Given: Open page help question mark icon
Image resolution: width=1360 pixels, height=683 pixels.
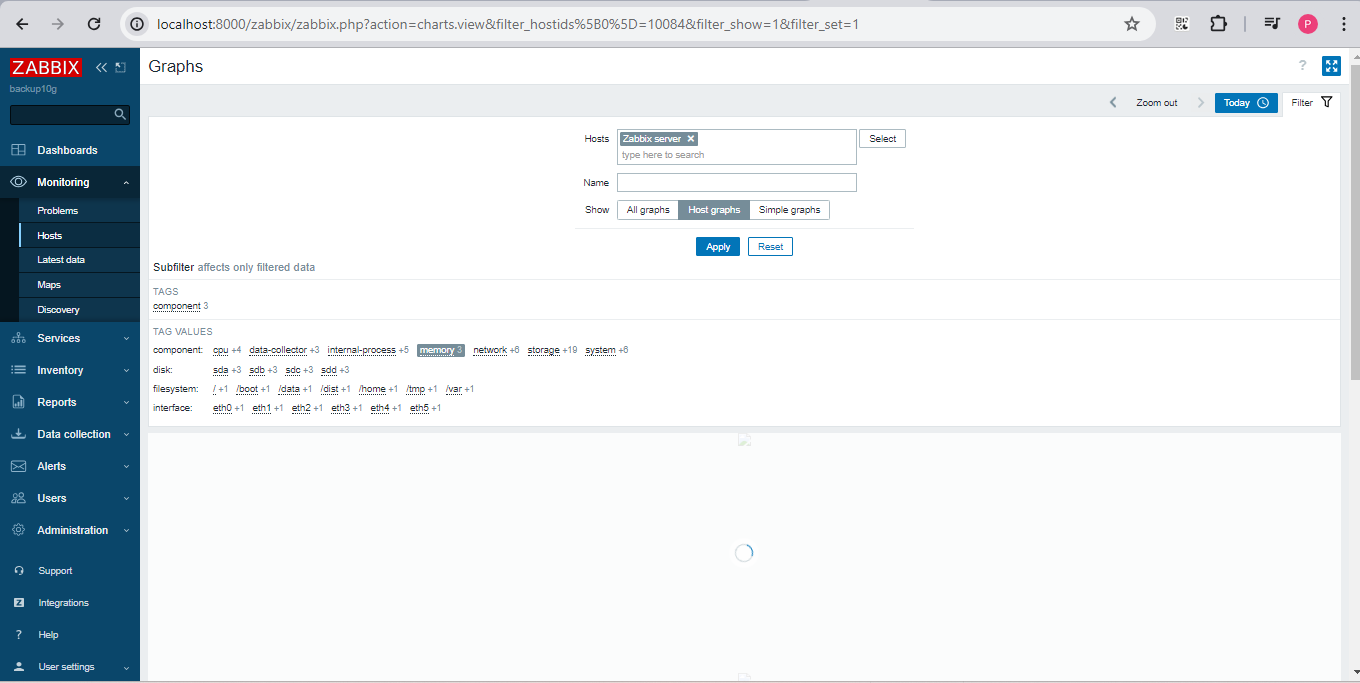Looking at the screenshot, I should point(1303,66).
